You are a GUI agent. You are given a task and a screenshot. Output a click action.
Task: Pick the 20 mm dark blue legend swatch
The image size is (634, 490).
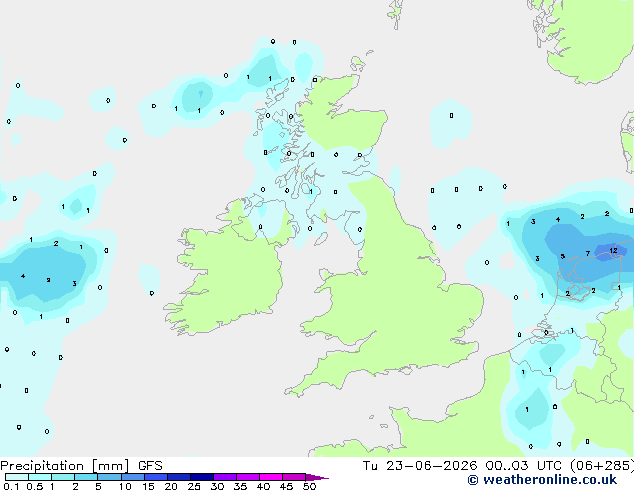tap(178, 477)
